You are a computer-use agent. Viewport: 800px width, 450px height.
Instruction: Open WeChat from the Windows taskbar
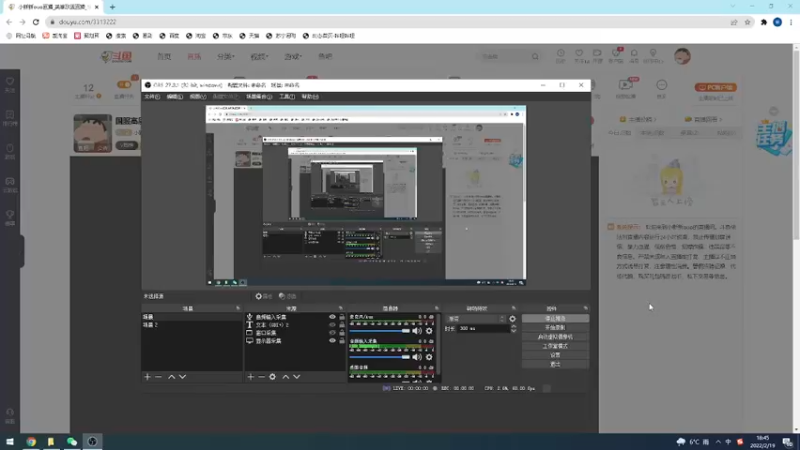point(72,441)
